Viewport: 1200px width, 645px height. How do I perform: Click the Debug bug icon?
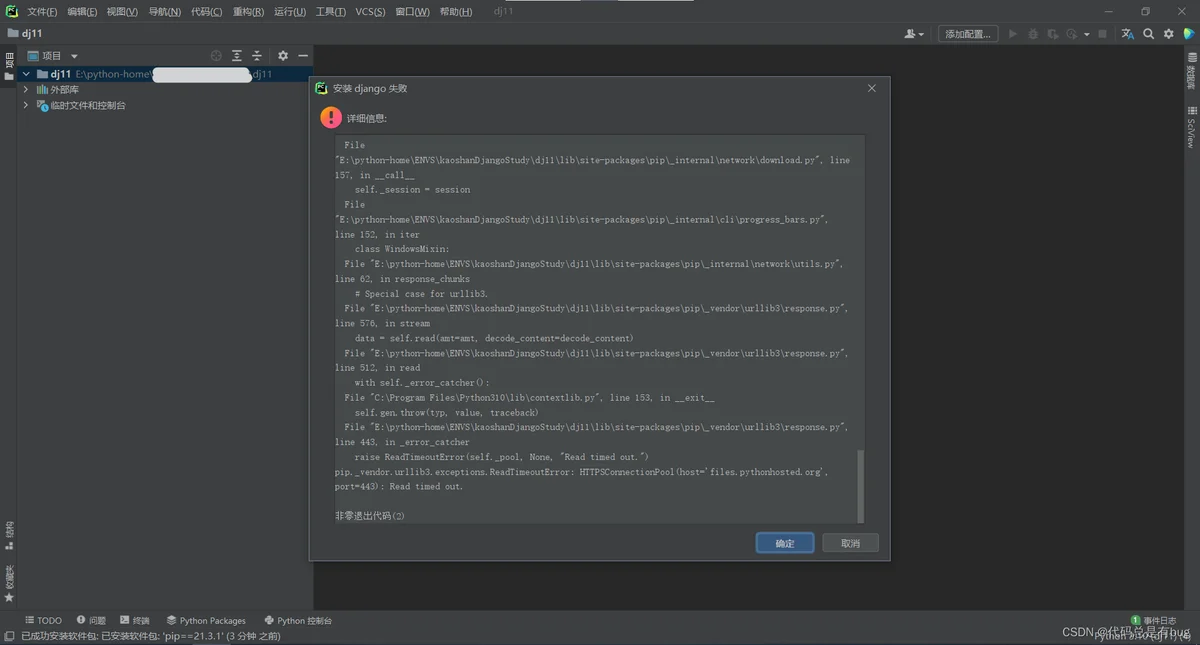pos(1033,34)
